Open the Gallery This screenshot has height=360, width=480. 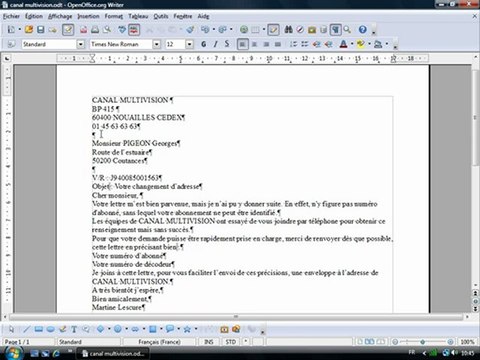point(312,30)
